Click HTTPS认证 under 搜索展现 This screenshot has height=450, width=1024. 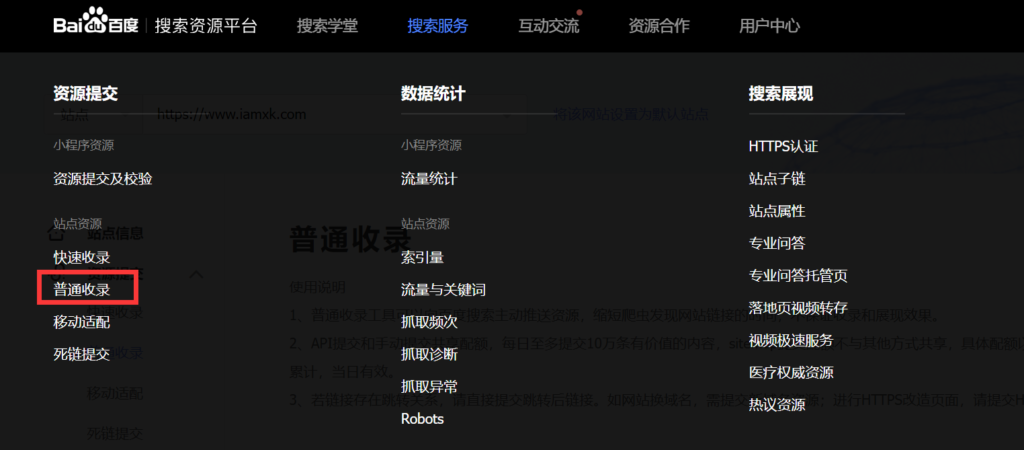click(783, 147)
